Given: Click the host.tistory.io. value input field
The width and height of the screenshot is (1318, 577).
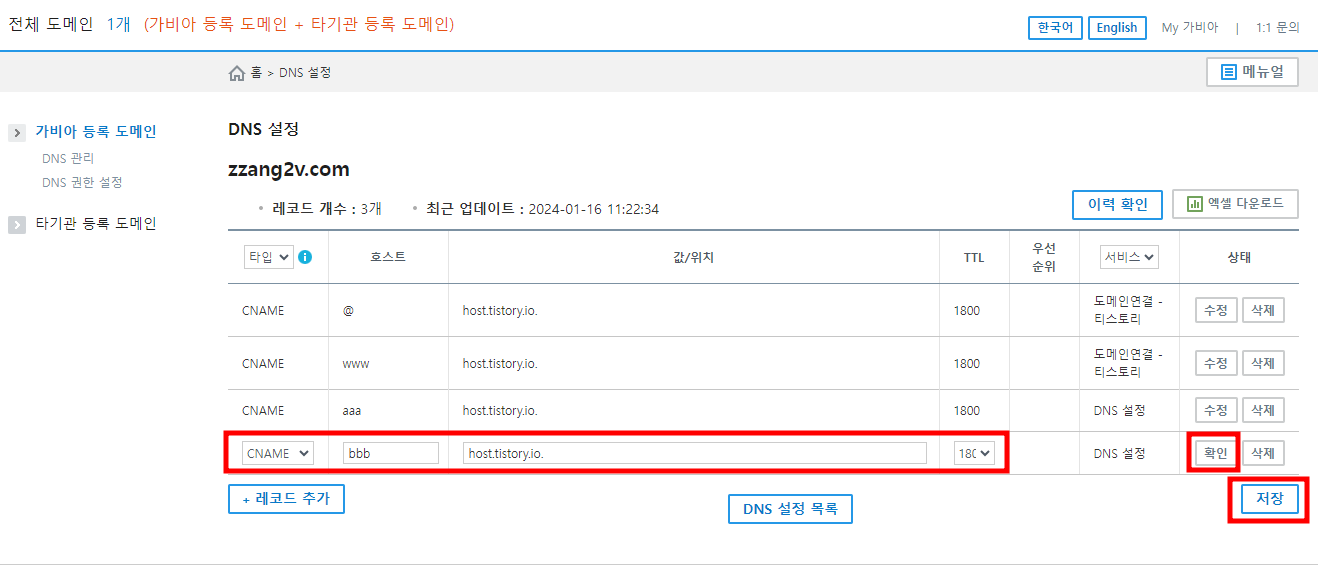Looking at the screenshot, I should click(x=695, y=453).
